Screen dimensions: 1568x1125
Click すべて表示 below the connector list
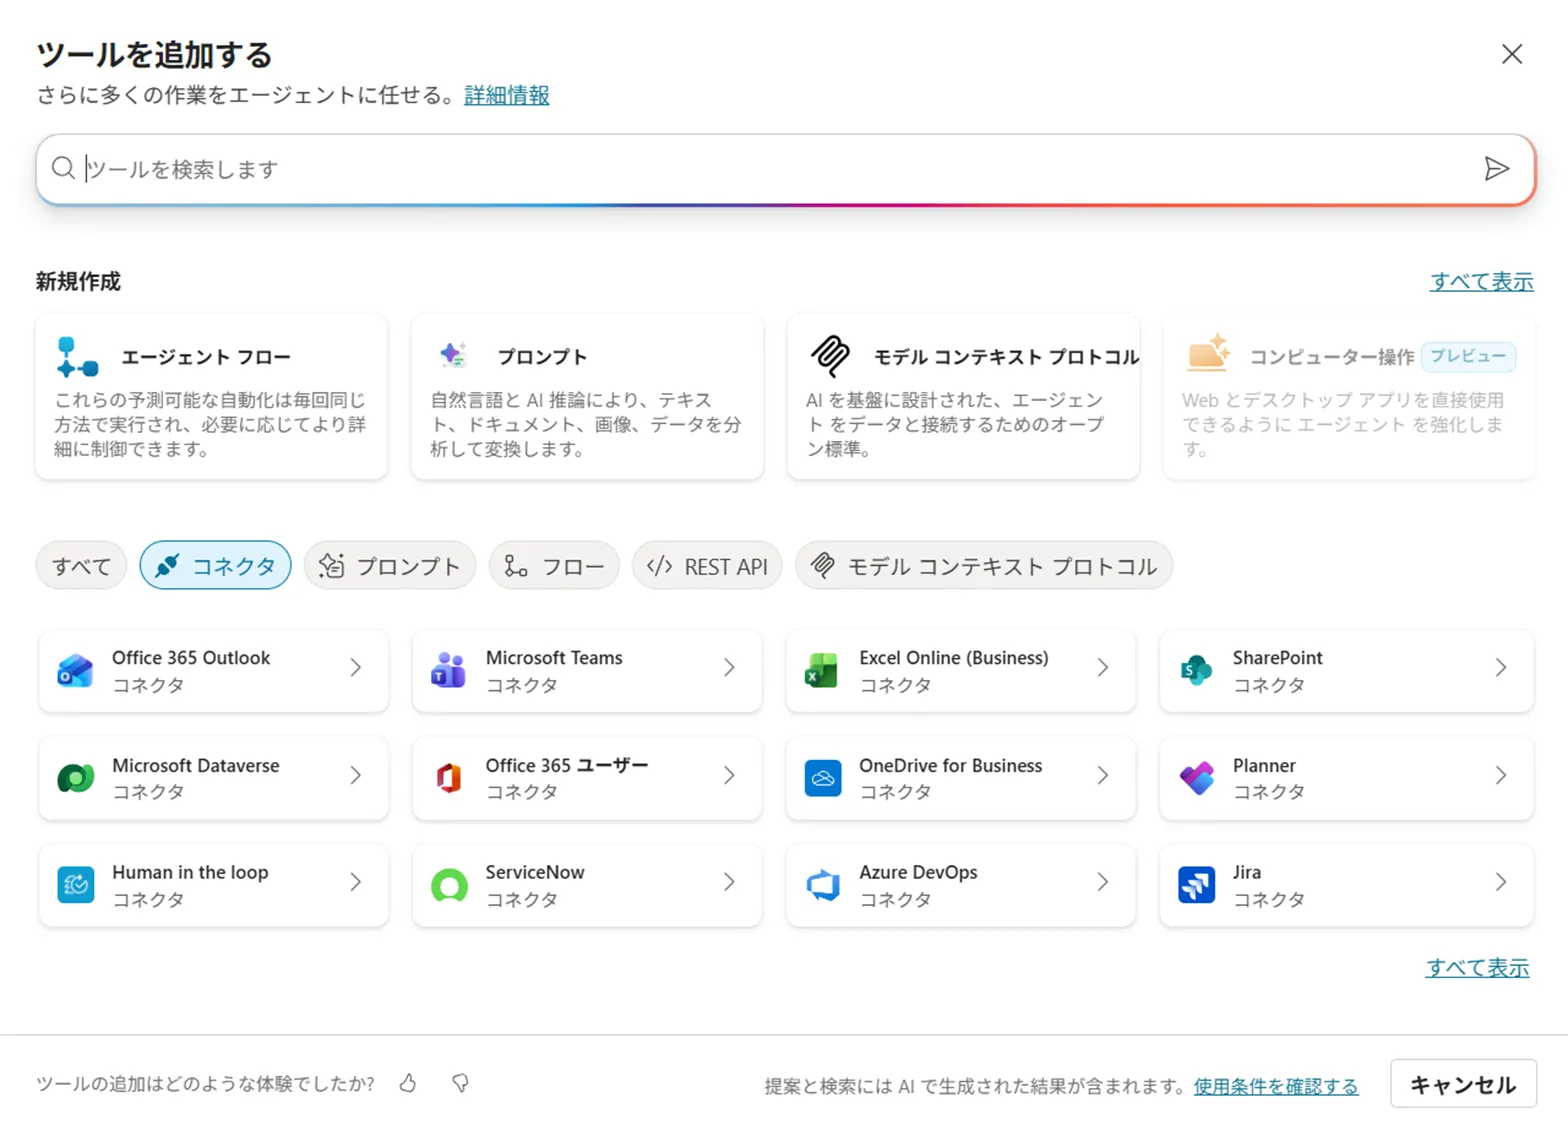click(x=1478, y=967)
